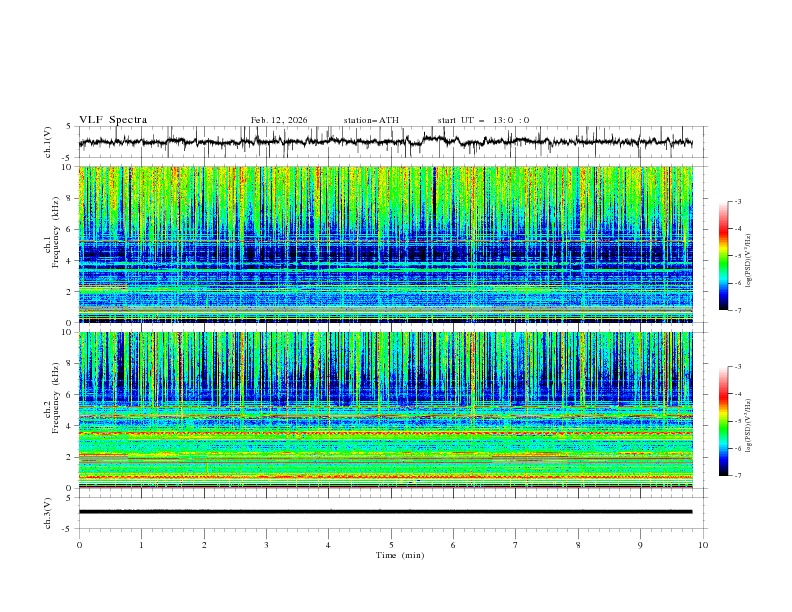This screenshot has height=612, width=792.
Task: Click the "station=ATH" header label
Action: click(371, 120)
